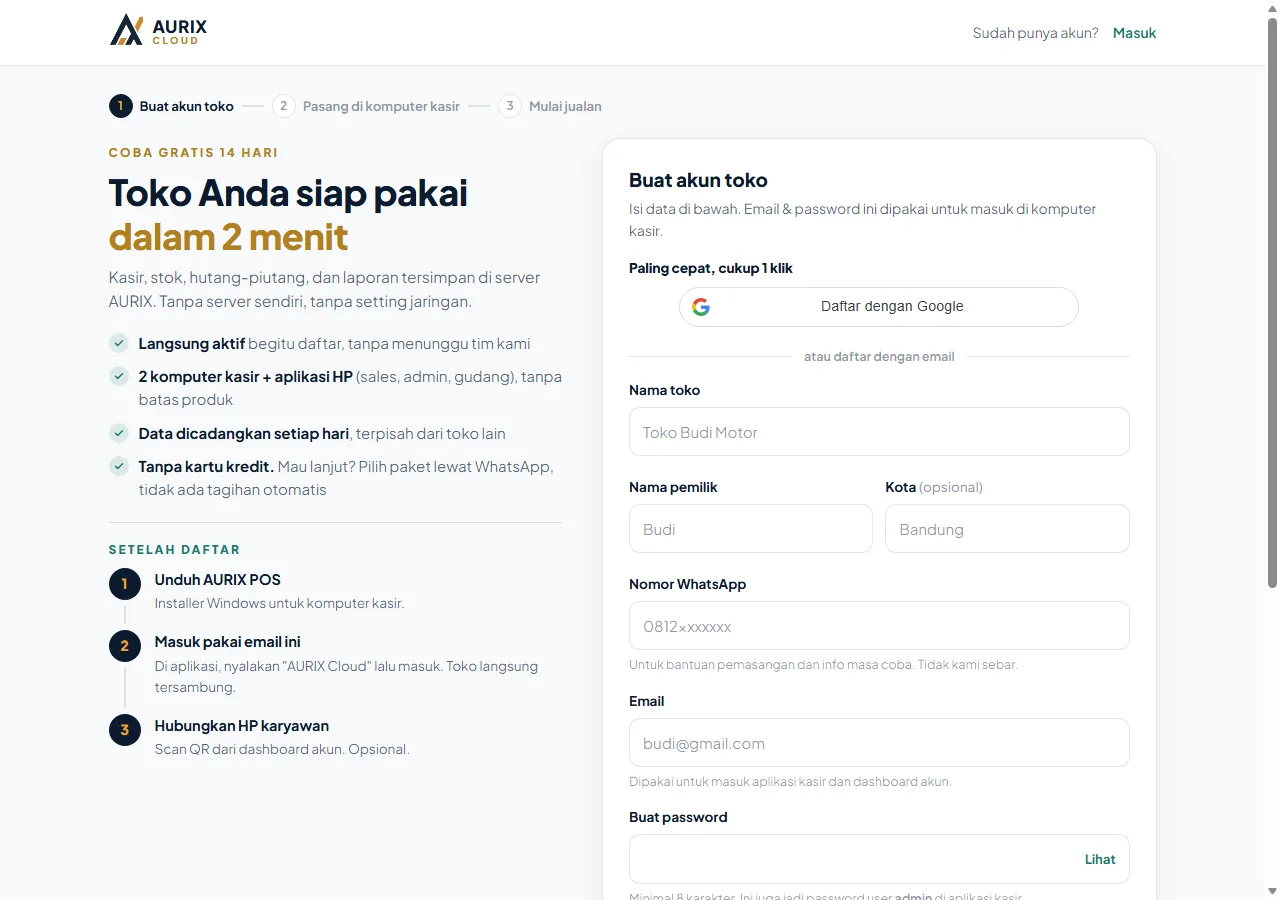Click the step 3 circle for Hubungkan HP karyawan
The height and width of the screenshot is (900, 1280).
[125, 730]
